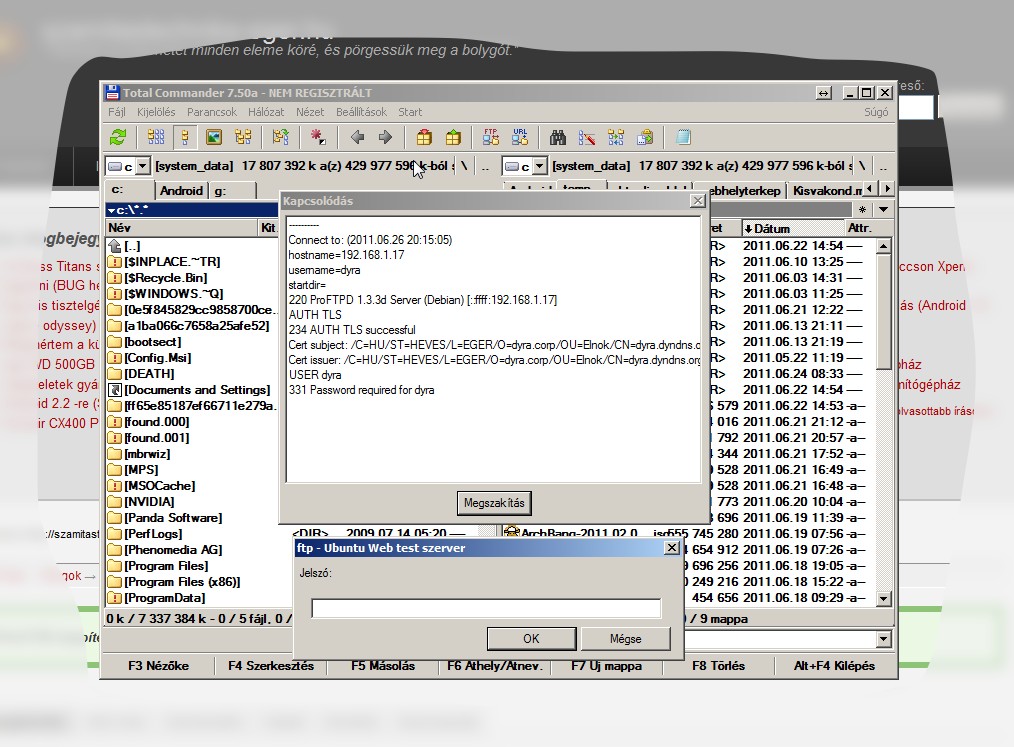Click the F7 Új mappa button

coord(607,666)
